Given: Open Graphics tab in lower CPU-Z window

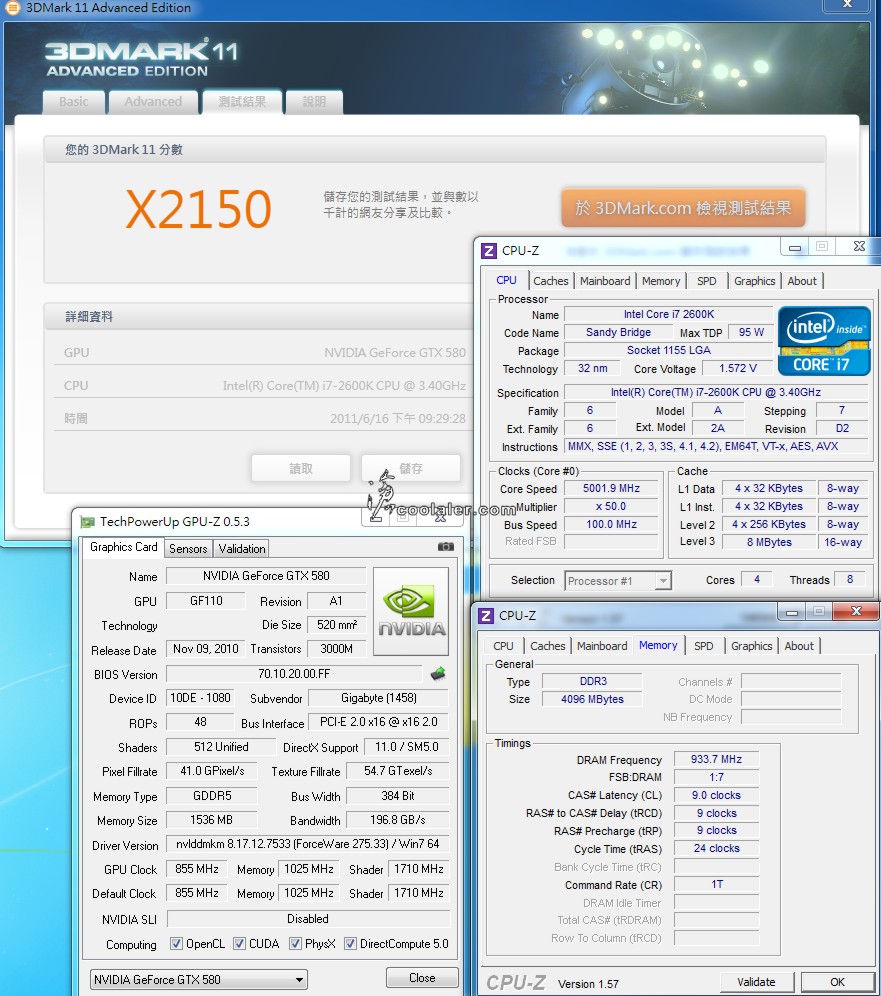Looking at the screenshot, I should [751, 646].
